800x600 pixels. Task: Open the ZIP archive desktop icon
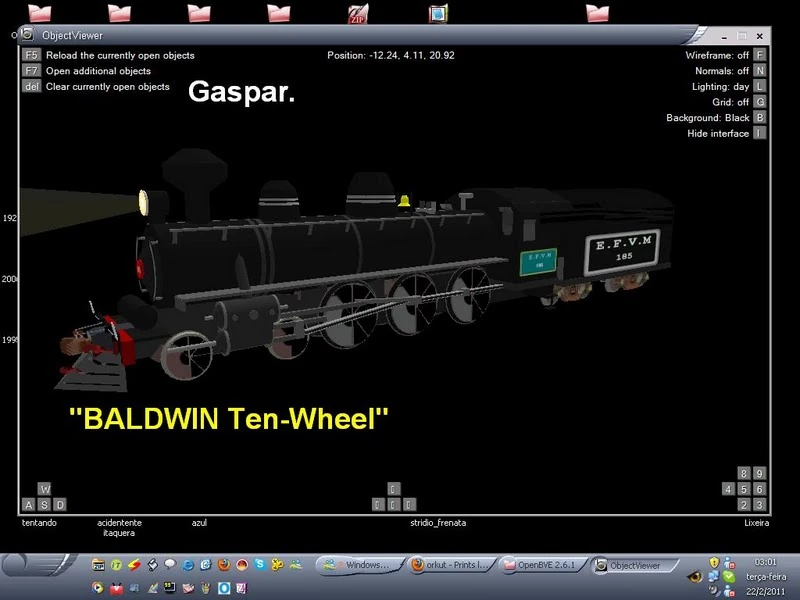(x=358, y=14)
